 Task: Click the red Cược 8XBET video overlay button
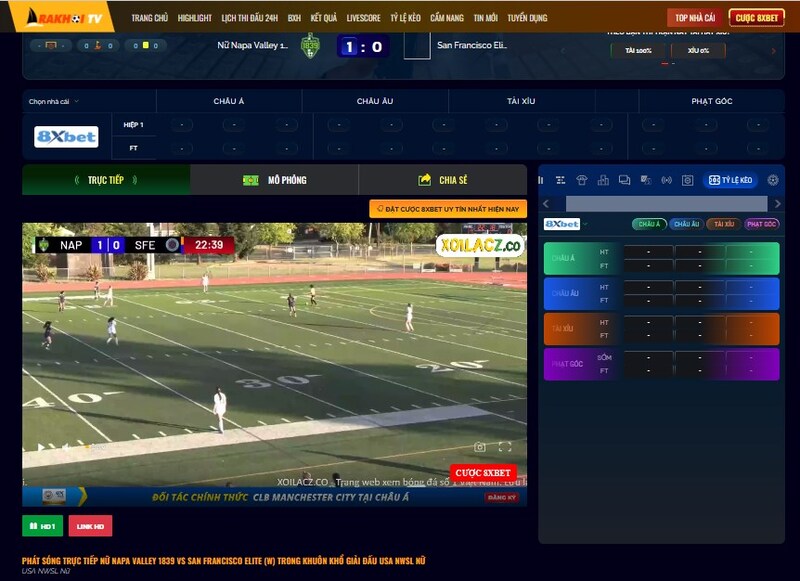(483, 473)
